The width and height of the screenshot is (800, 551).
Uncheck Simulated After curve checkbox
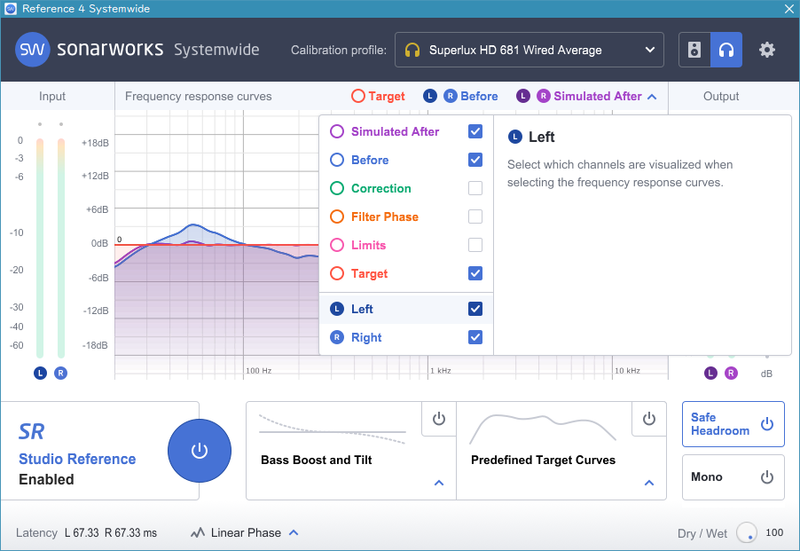pos(475,132)
